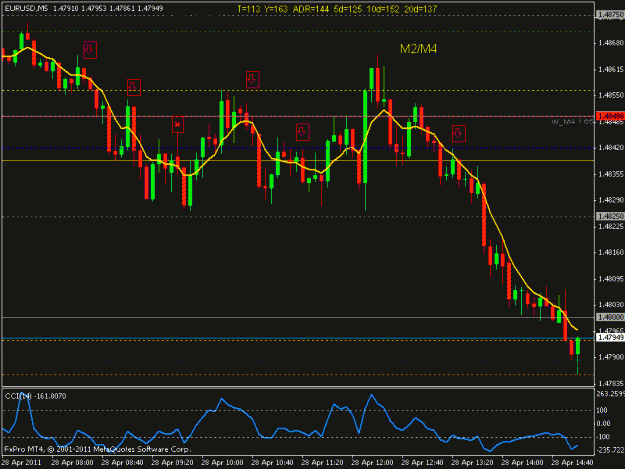
Task: Click the 28 Apr 09:20 time label
Action: point(172,463)
